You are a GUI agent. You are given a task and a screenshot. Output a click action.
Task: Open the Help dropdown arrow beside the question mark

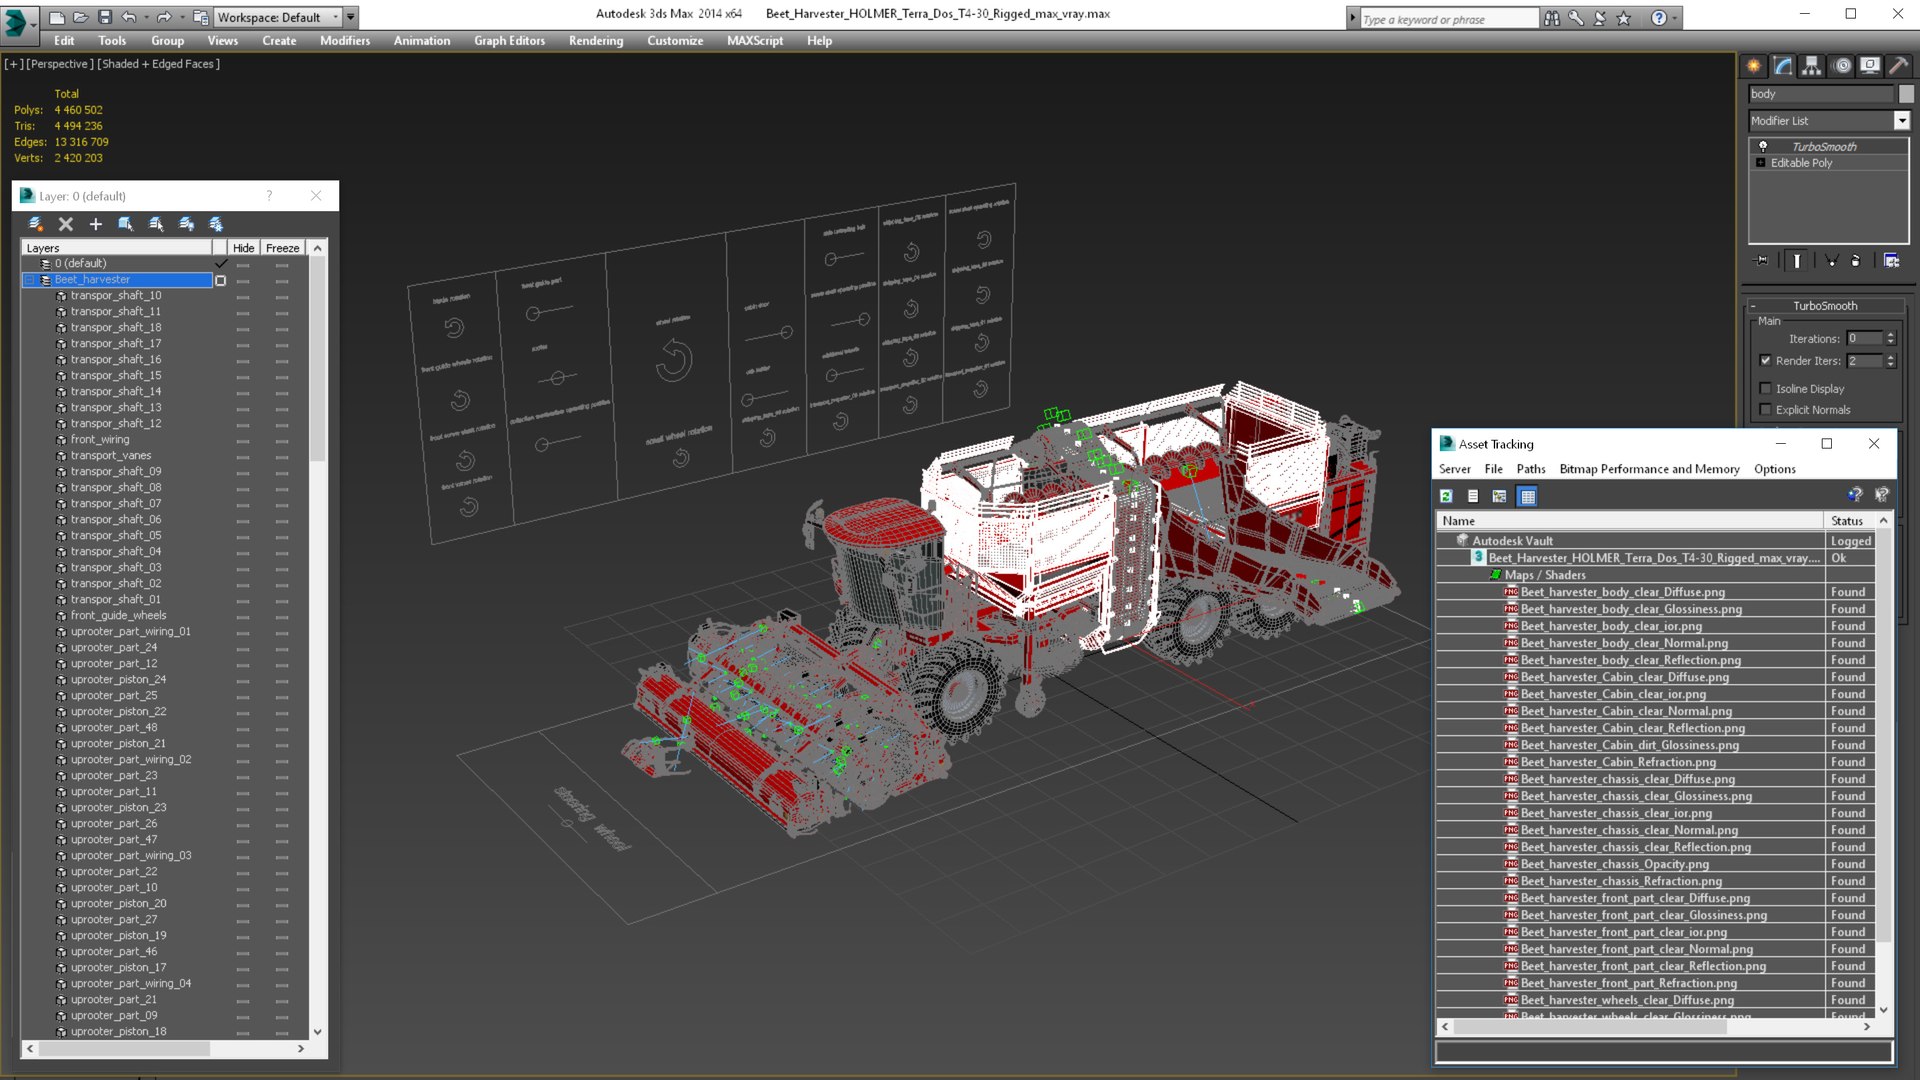(1675, 18)
